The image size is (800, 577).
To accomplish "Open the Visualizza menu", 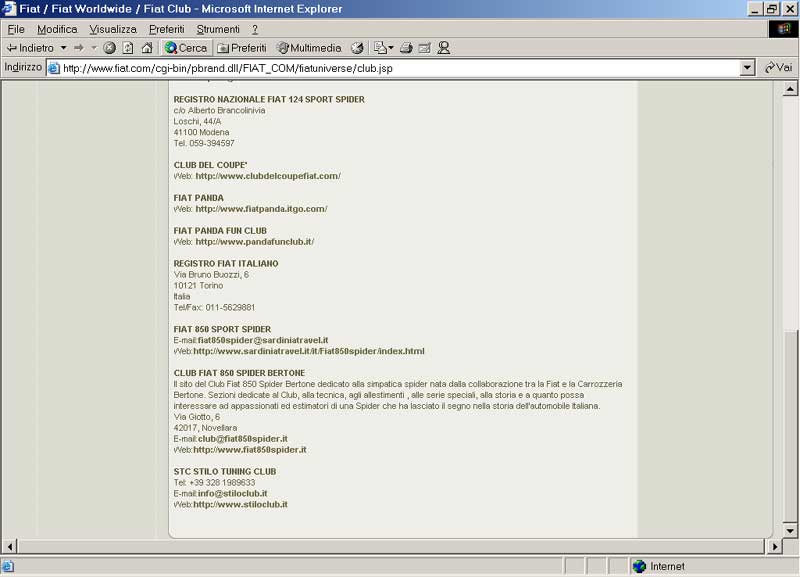I will (x=113, y=29).
